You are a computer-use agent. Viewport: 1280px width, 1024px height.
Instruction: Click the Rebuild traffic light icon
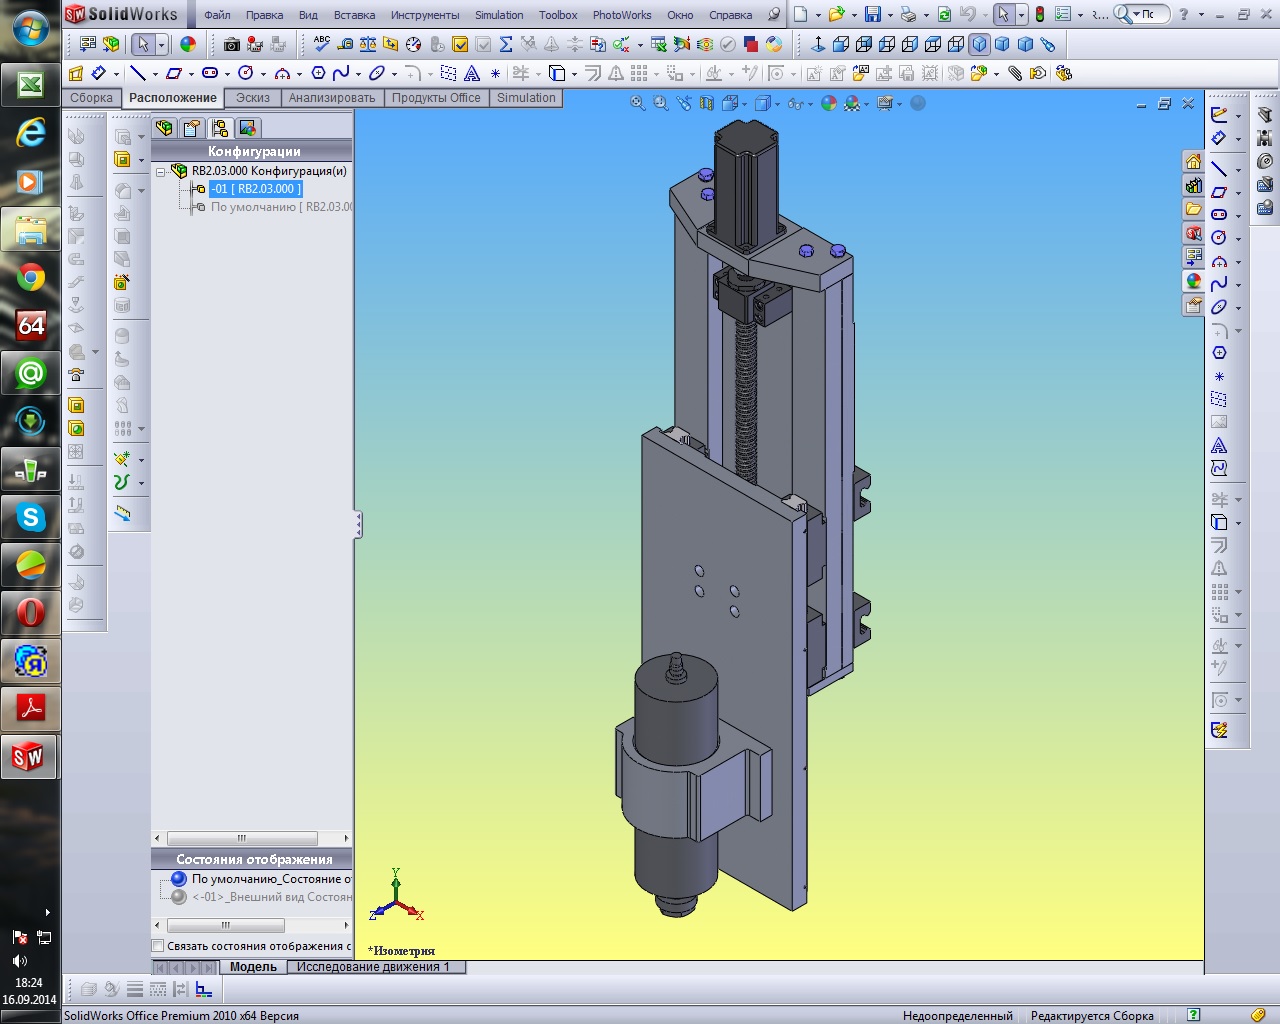pyautogui.click(x=1040, y=14)
